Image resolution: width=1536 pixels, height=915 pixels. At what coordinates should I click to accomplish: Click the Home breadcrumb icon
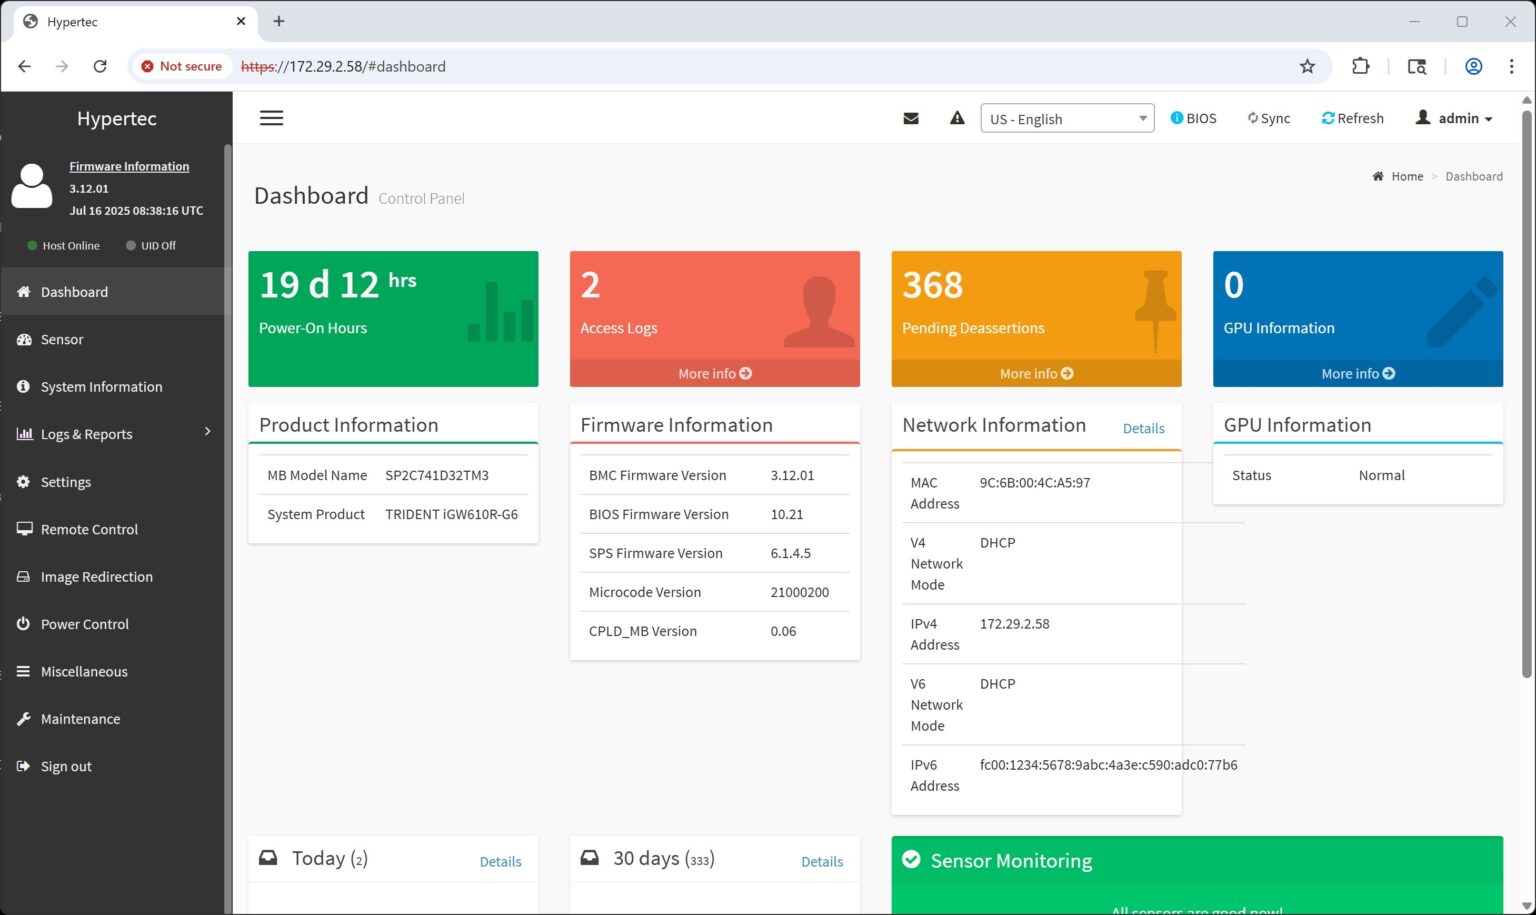pos(1378,176)
